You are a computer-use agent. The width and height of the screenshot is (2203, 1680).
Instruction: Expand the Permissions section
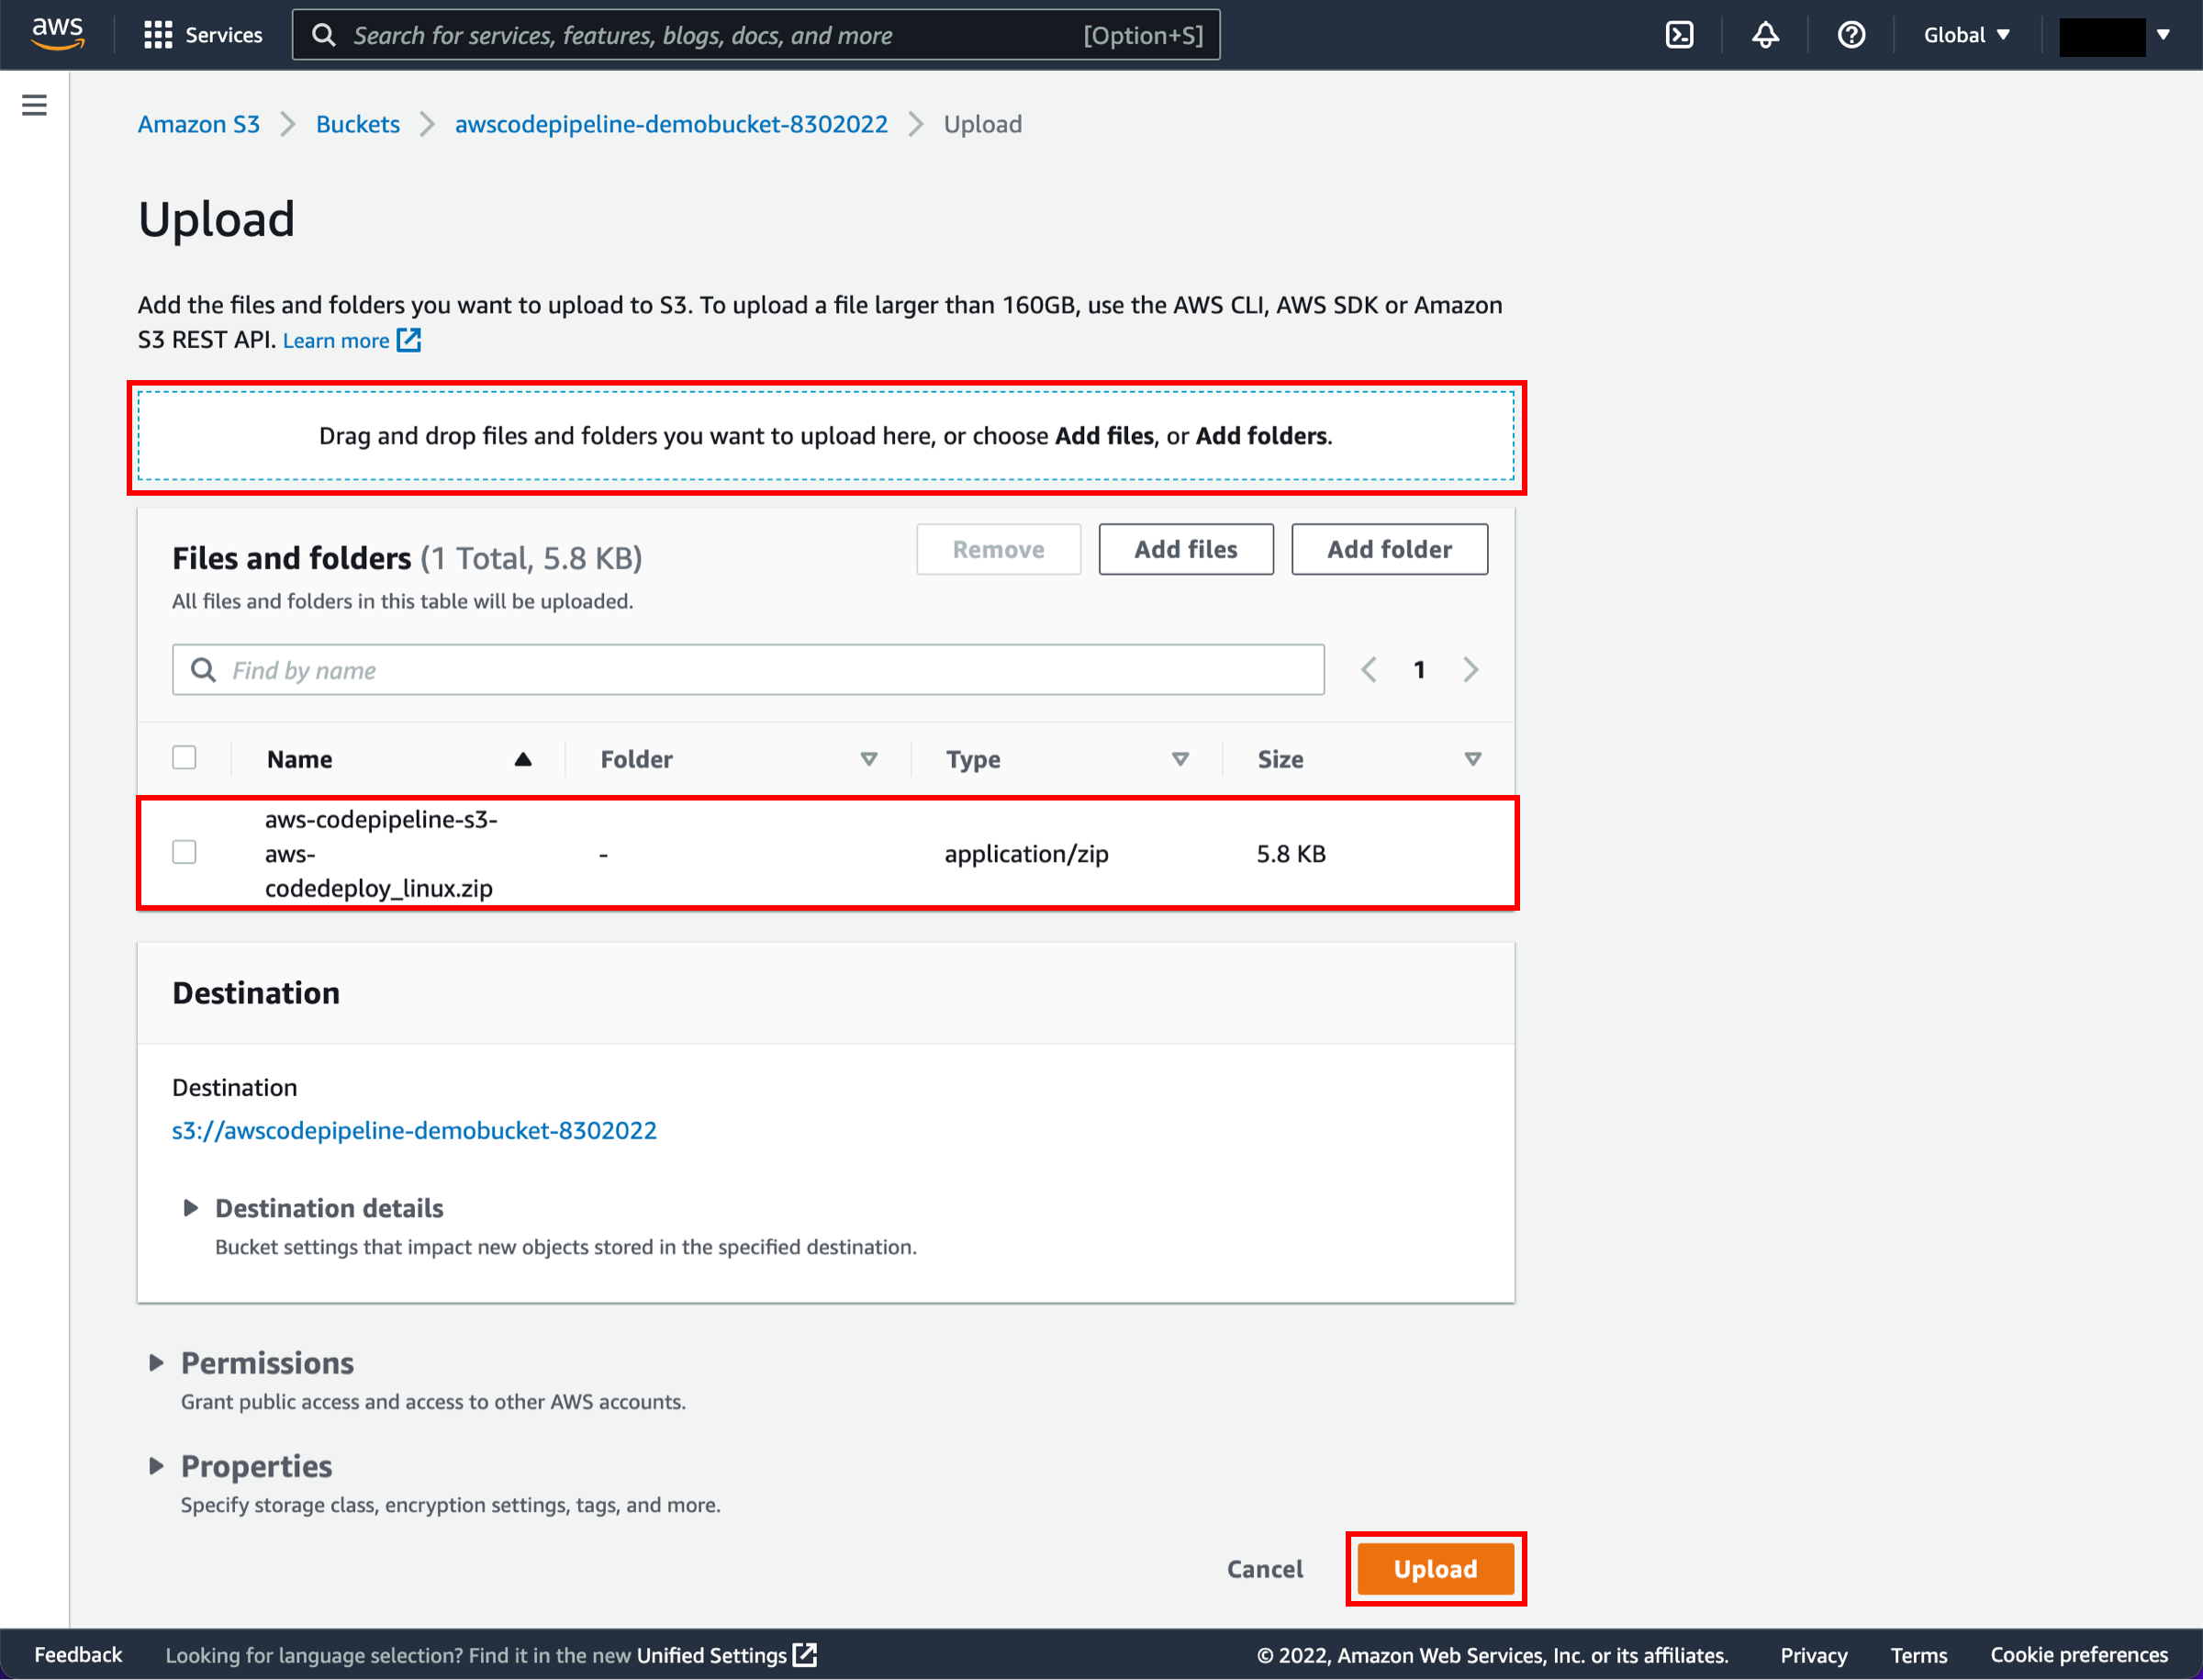tap(156, 1363)
